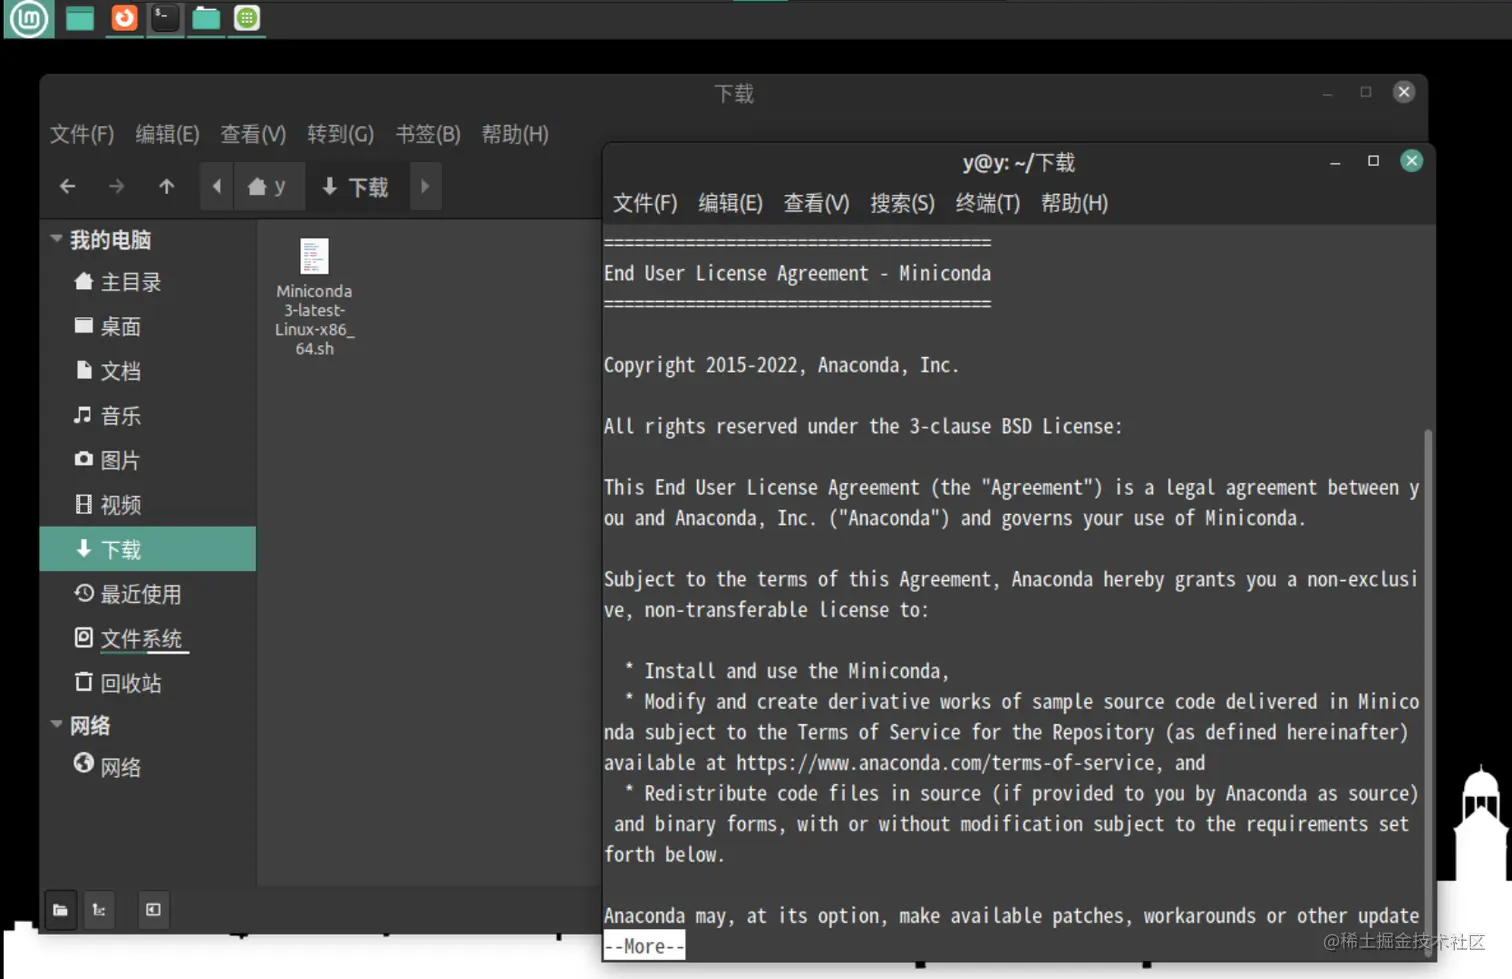Screen dimensions: 1512x979
Task: Show tree view in sidebar
Action: [99, 910]
